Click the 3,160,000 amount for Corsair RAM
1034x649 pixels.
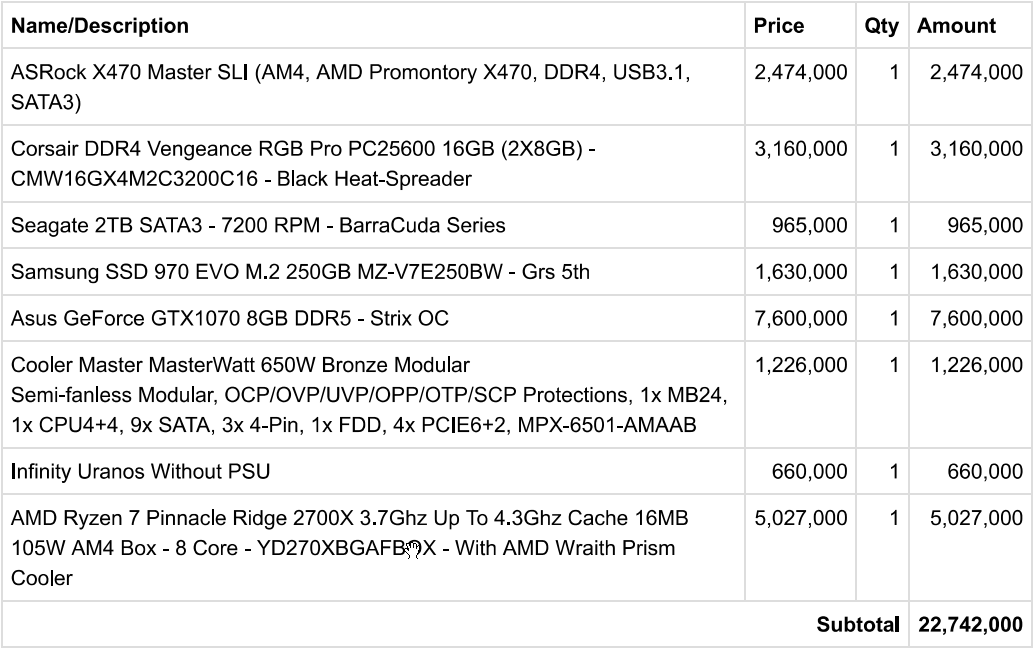tap(976, 149)
